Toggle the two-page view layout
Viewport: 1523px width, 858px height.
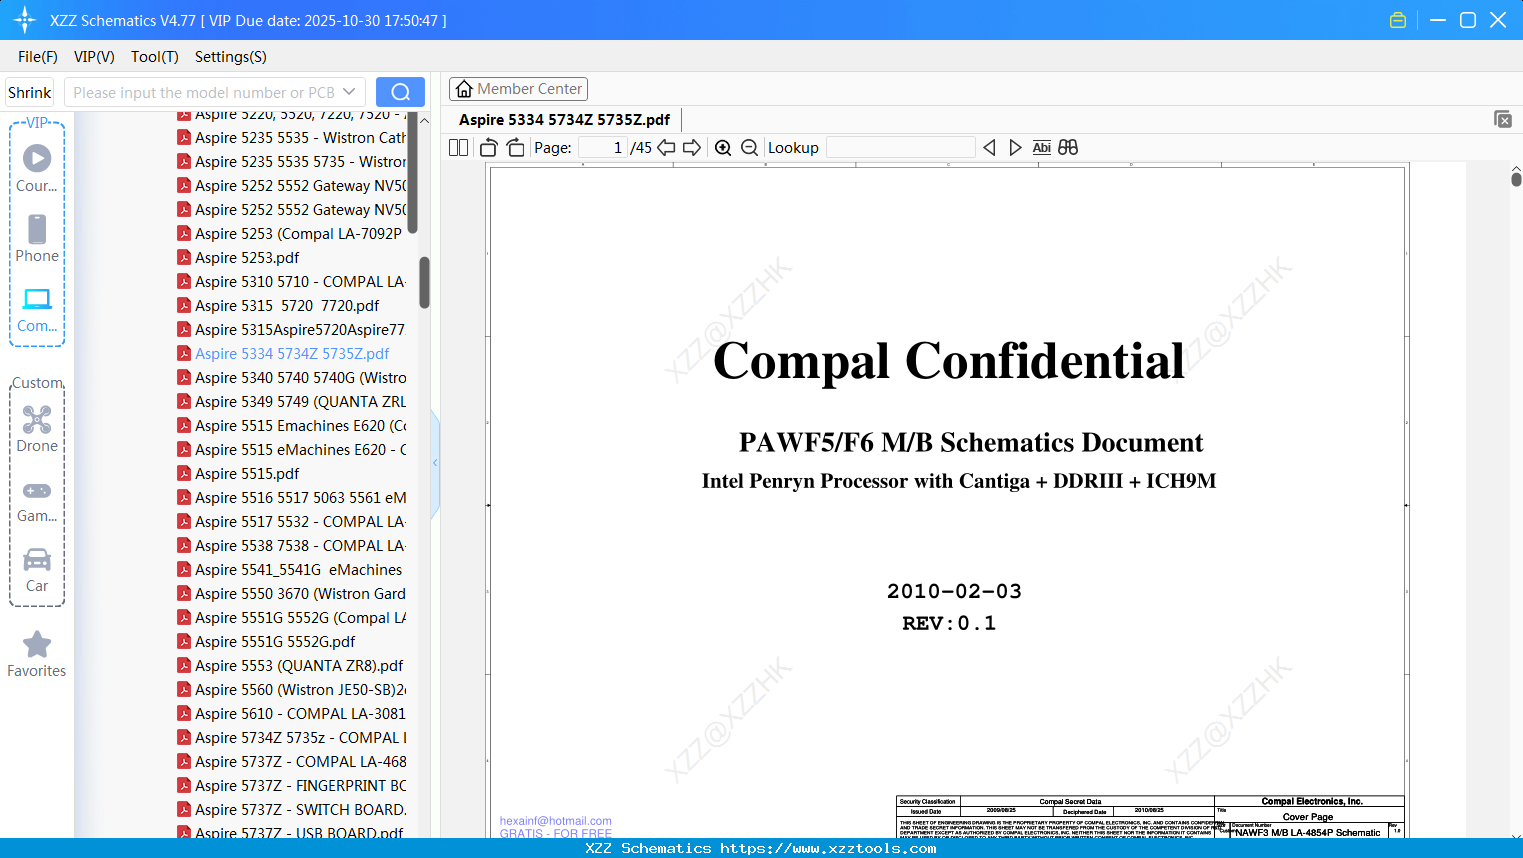(x=459, y=148)
